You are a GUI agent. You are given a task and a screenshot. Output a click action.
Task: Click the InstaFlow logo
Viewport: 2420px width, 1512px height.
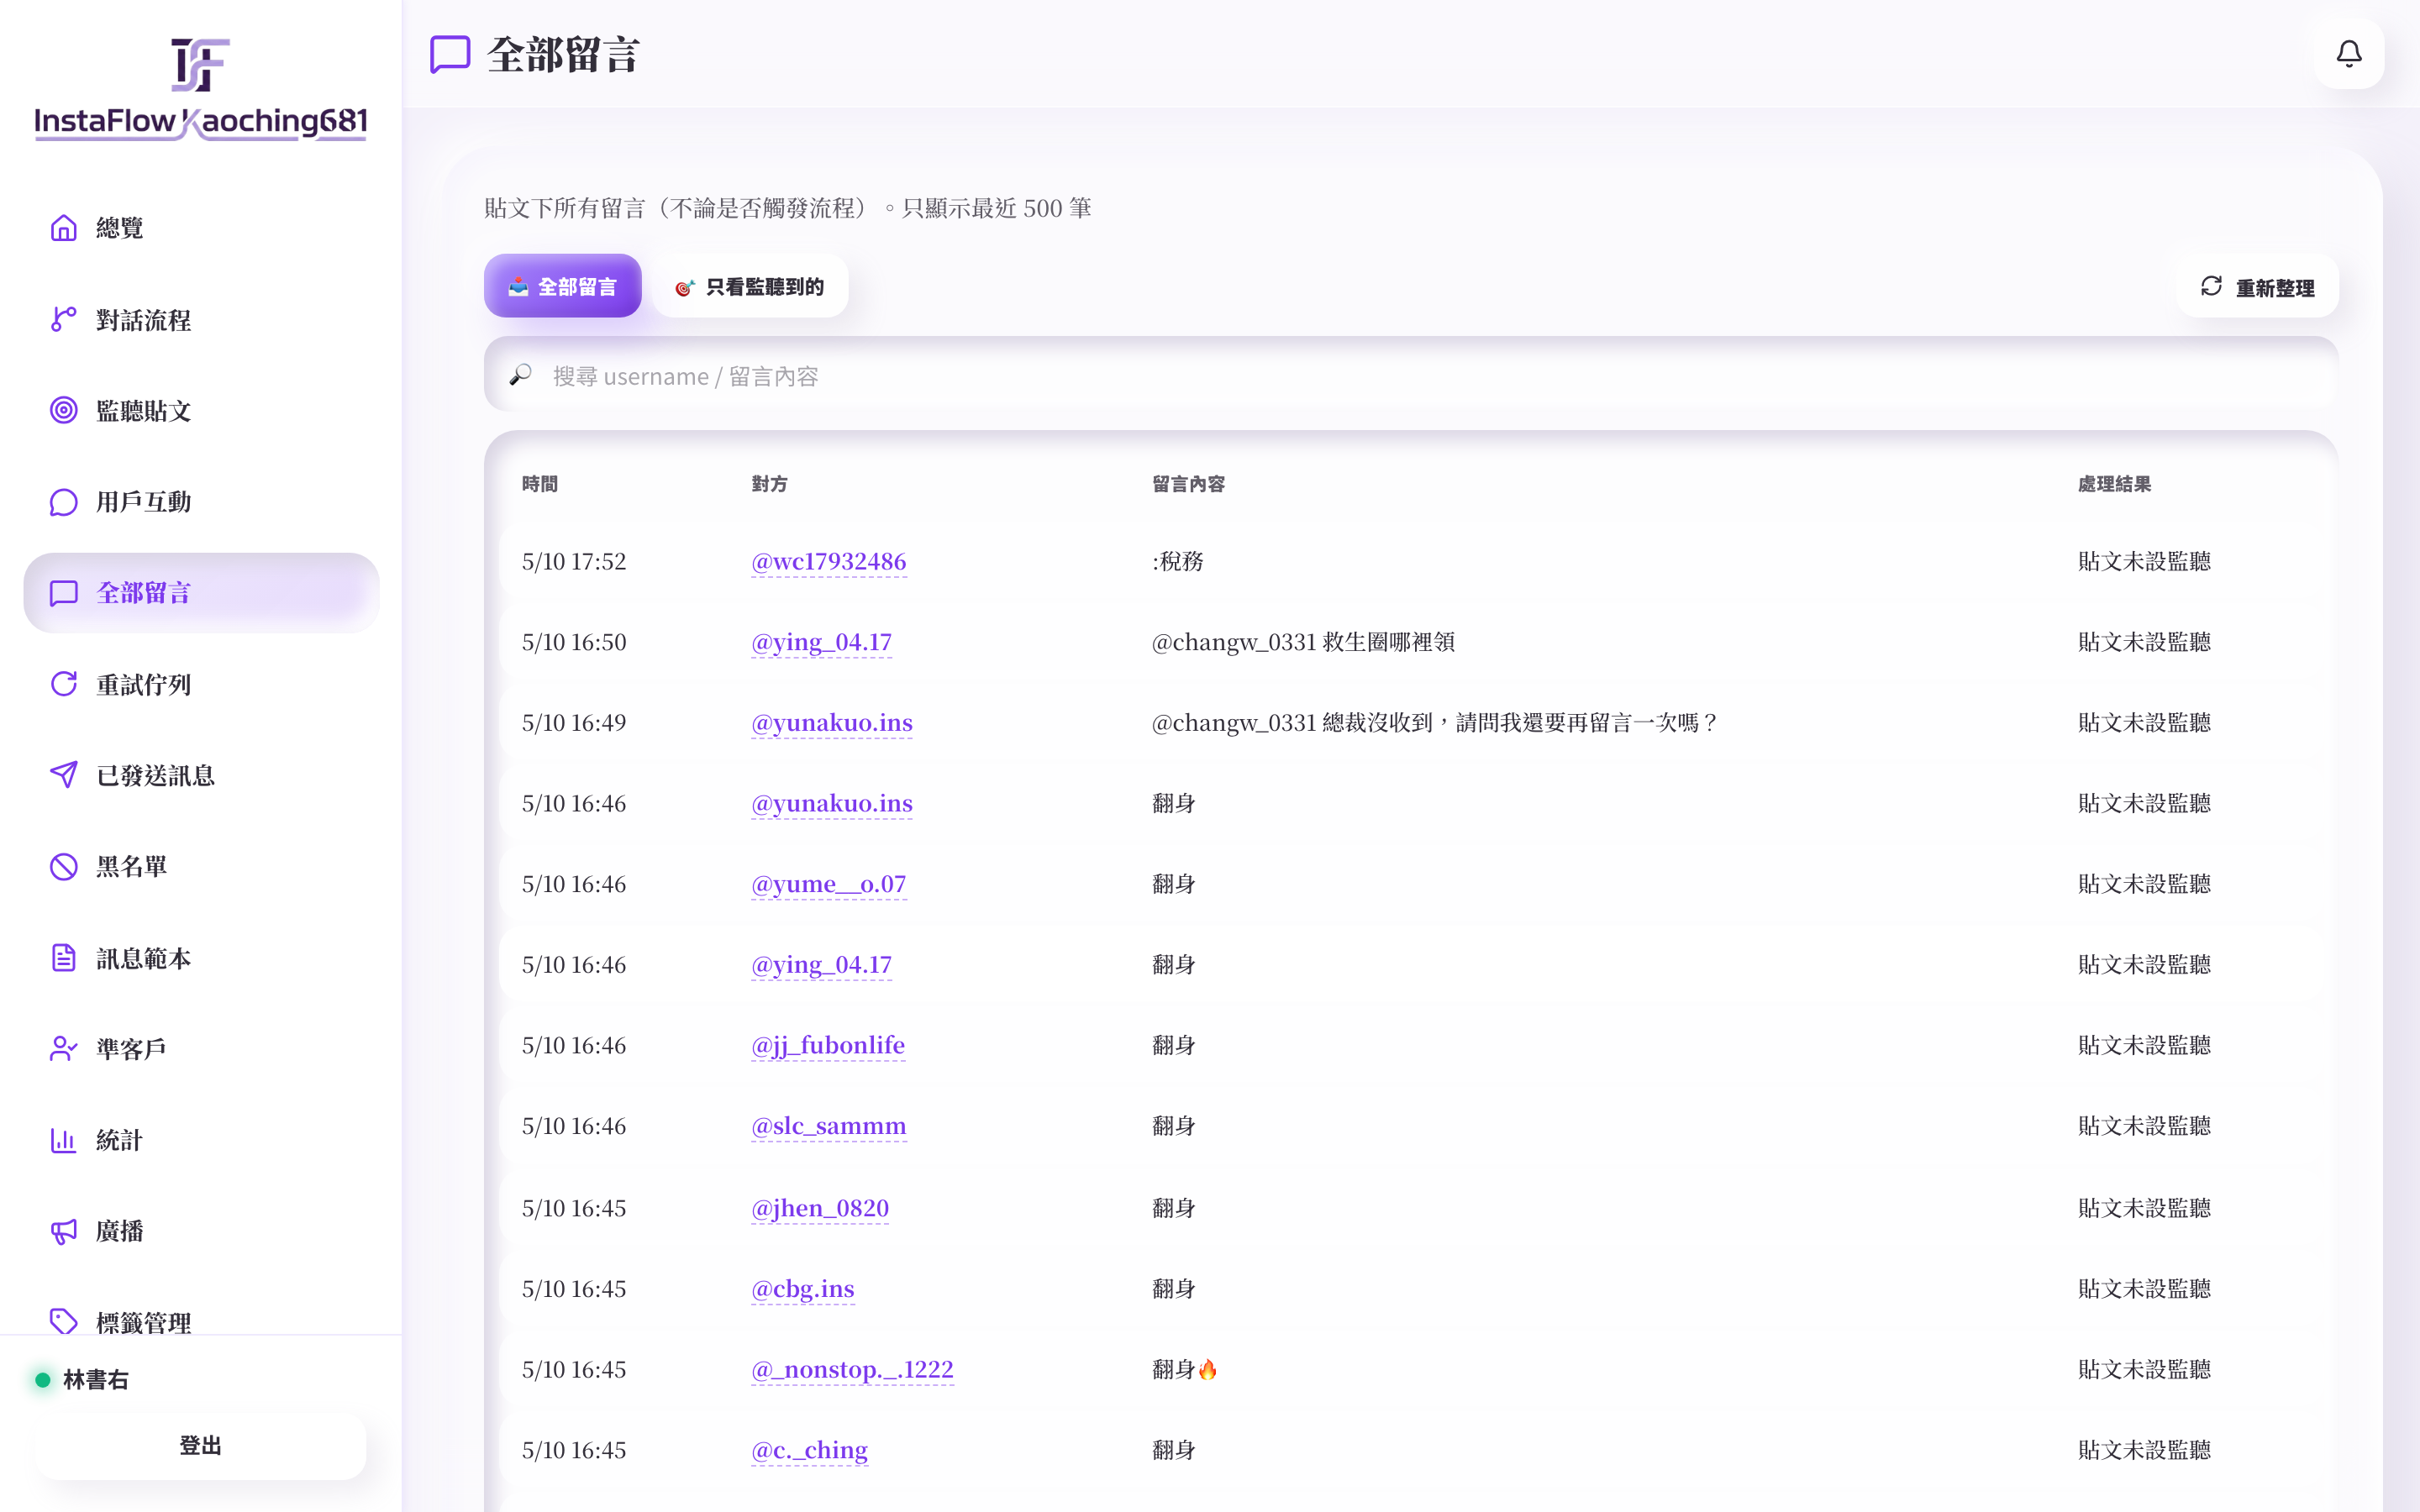click(200, 89)
